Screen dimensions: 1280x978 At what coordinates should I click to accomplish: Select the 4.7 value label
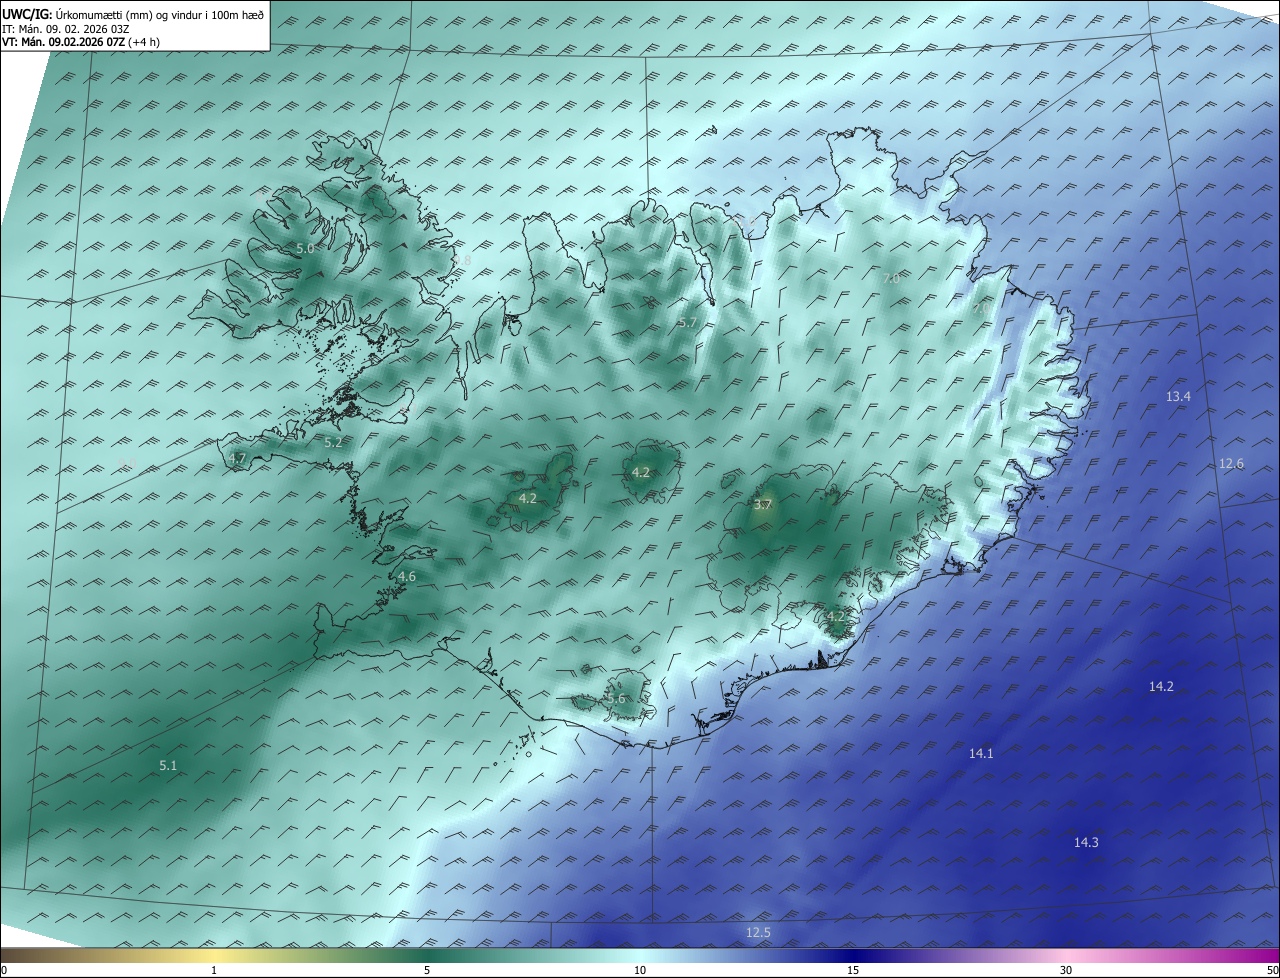pos(237,459)
